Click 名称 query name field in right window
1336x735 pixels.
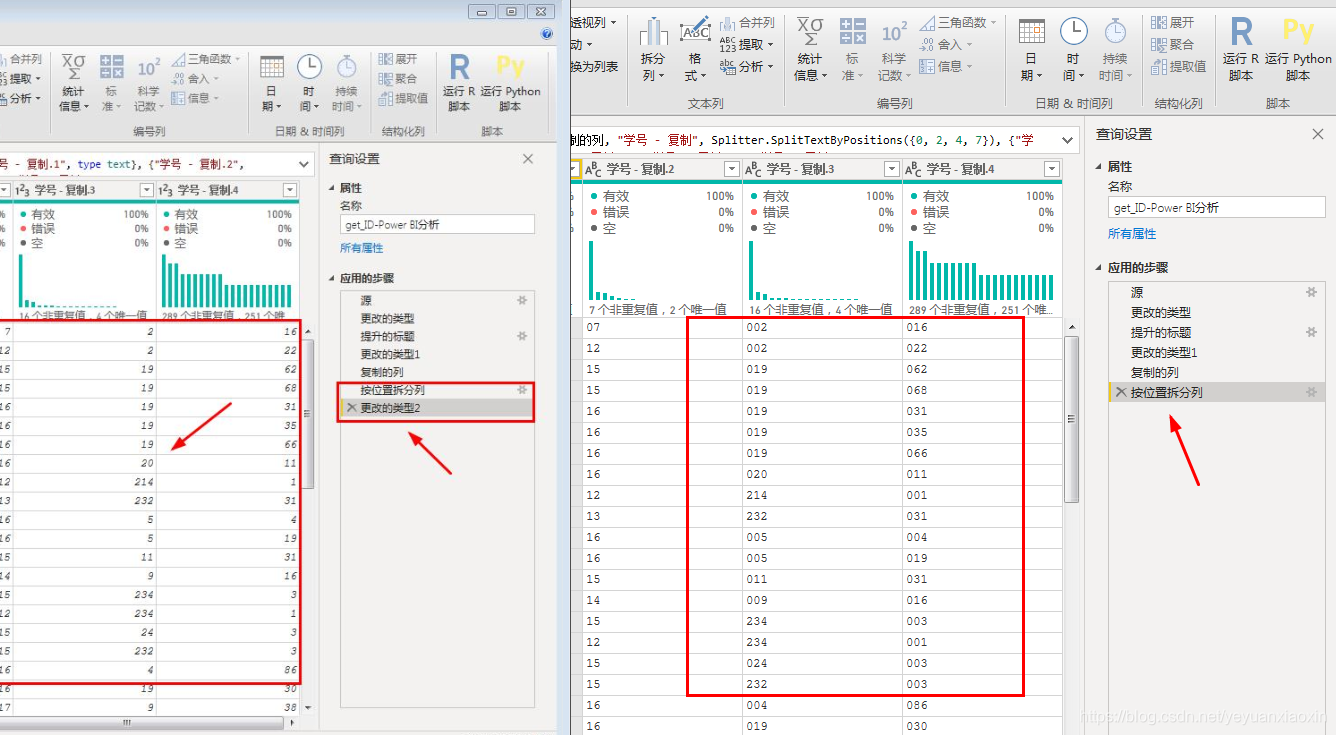[1217, 208]
